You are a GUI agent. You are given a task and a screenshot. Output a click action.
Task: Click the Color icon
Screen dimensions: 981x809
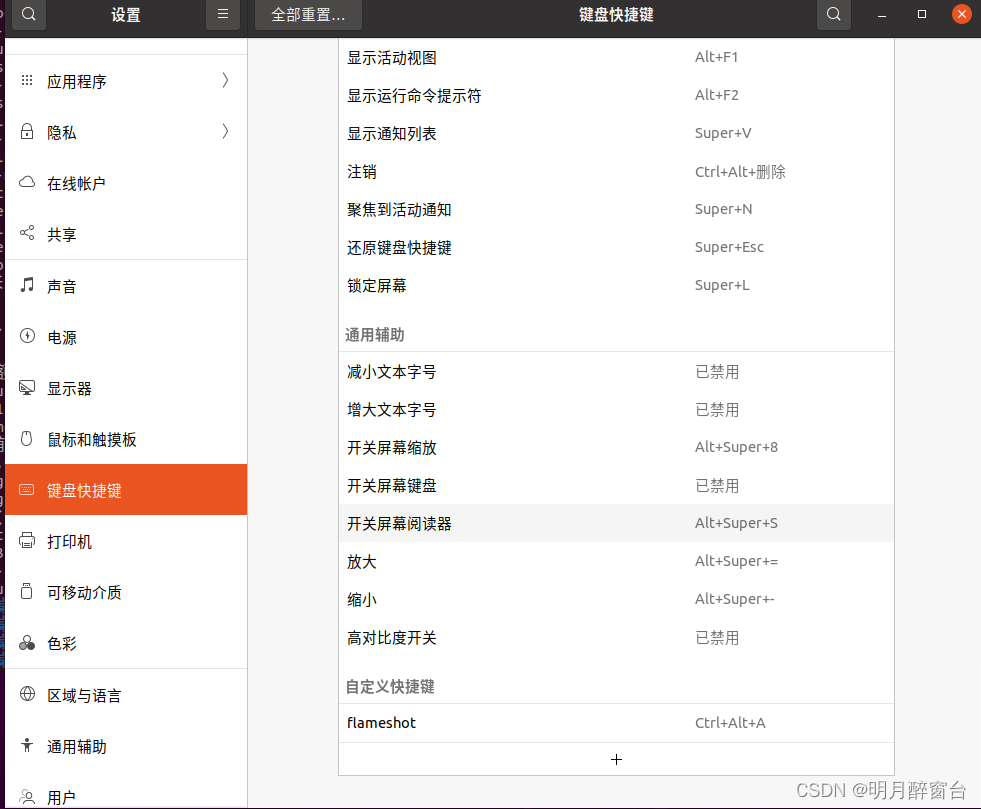click(x=27, y=643)
